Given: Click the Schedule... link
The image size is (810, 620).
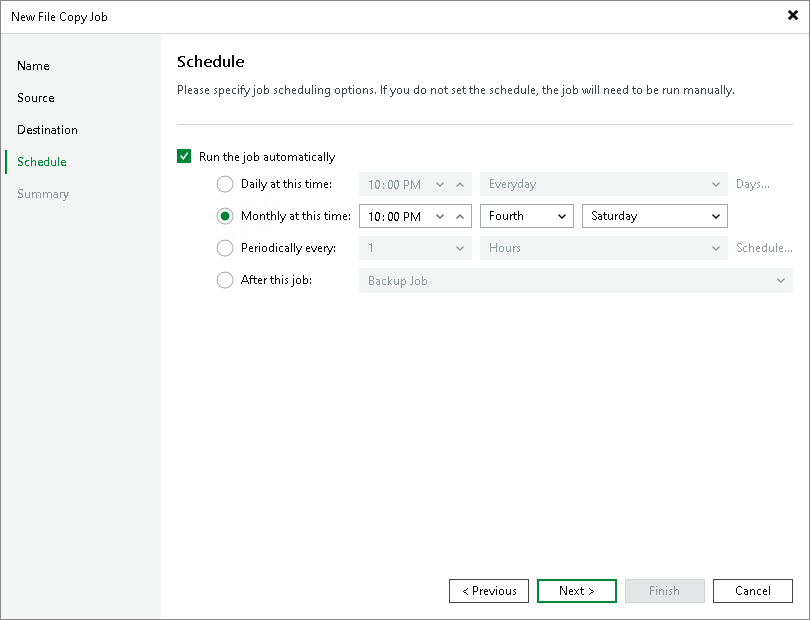Looking at the screenshot, I should click(x=764, y=248).
